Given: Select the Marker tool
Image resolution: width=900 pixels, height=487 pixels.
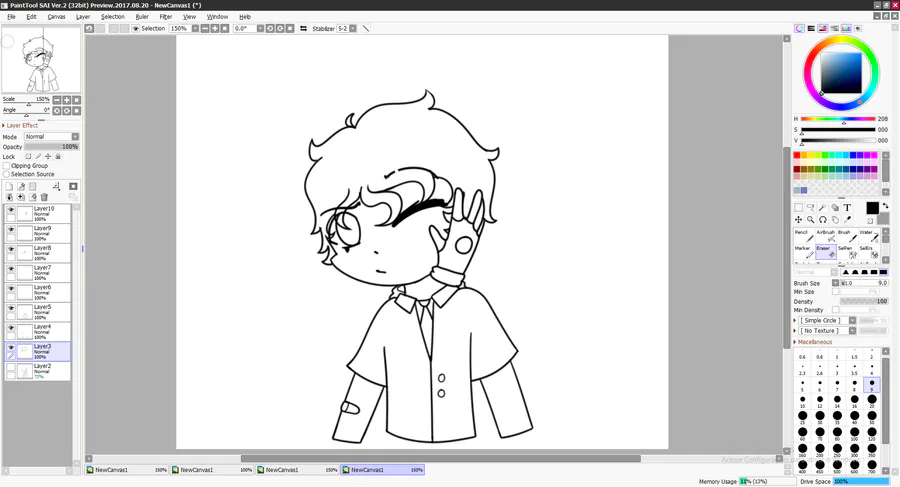Looking at the screenshot, I should click(804, 252).
